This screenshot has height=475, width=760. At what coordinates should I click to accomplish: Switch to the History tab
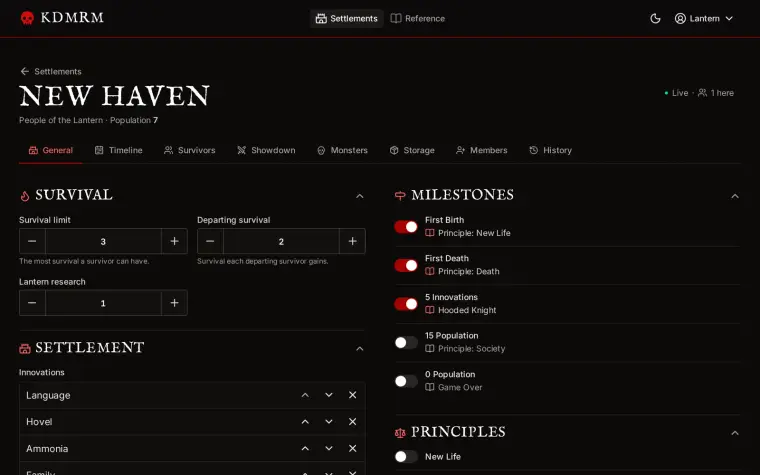[x=551, y=150]
